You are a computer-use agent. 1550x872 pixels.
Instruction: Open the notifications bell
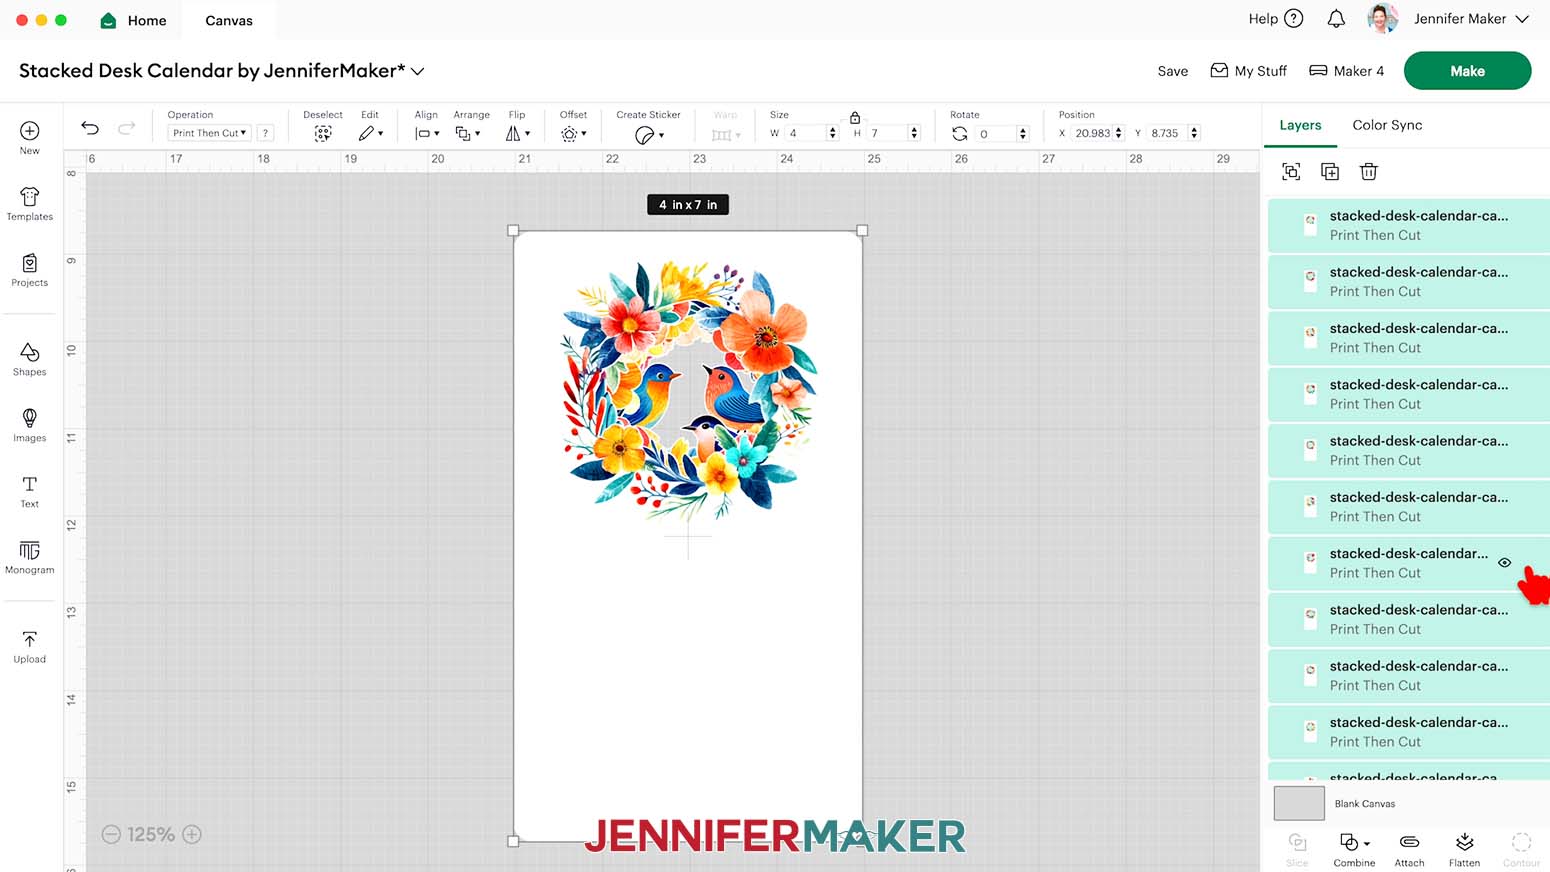(x=1336, y=19)
